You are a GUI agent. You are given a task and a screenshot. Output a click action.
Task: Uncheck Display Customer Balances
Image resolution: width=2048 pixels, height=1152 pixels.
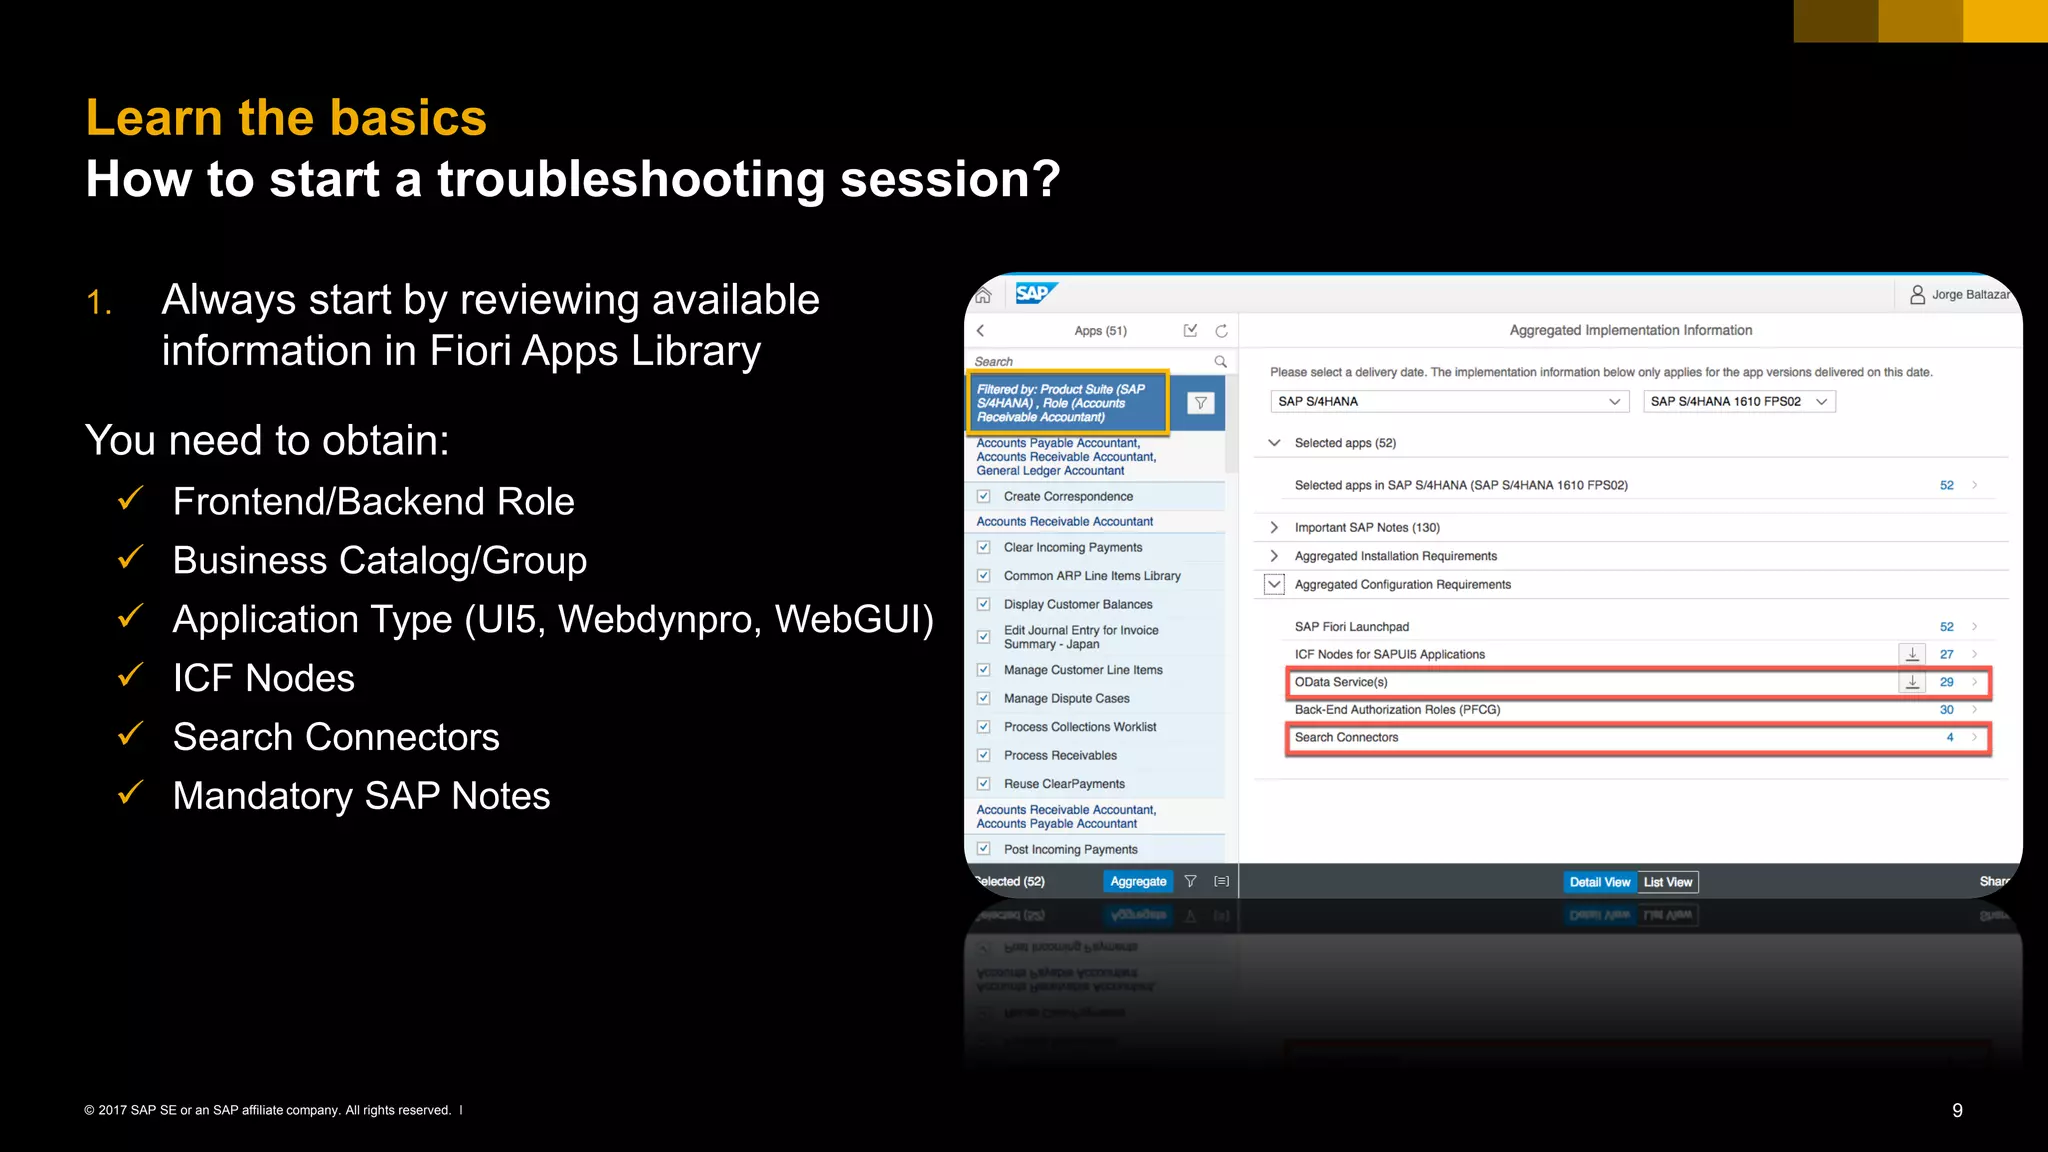point(984,604)
